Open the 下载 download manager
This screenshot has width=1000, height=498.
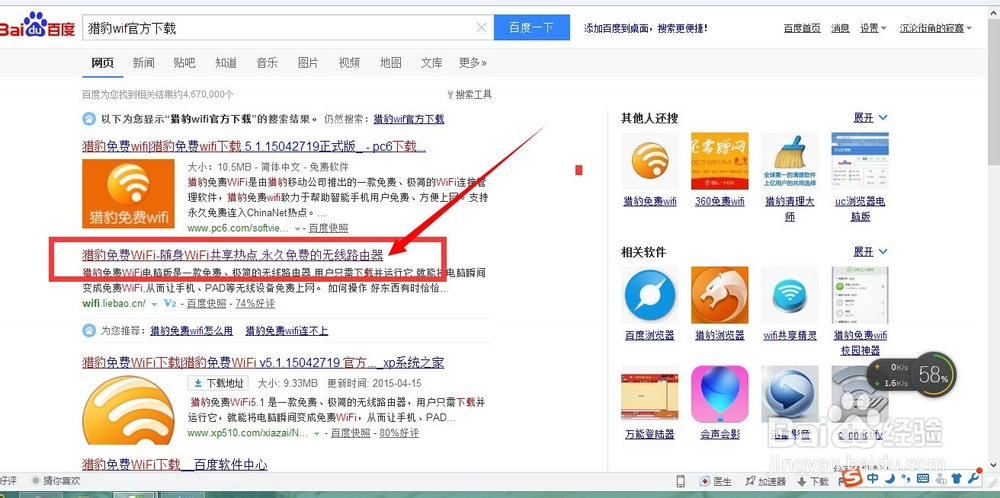pos(812,481)
